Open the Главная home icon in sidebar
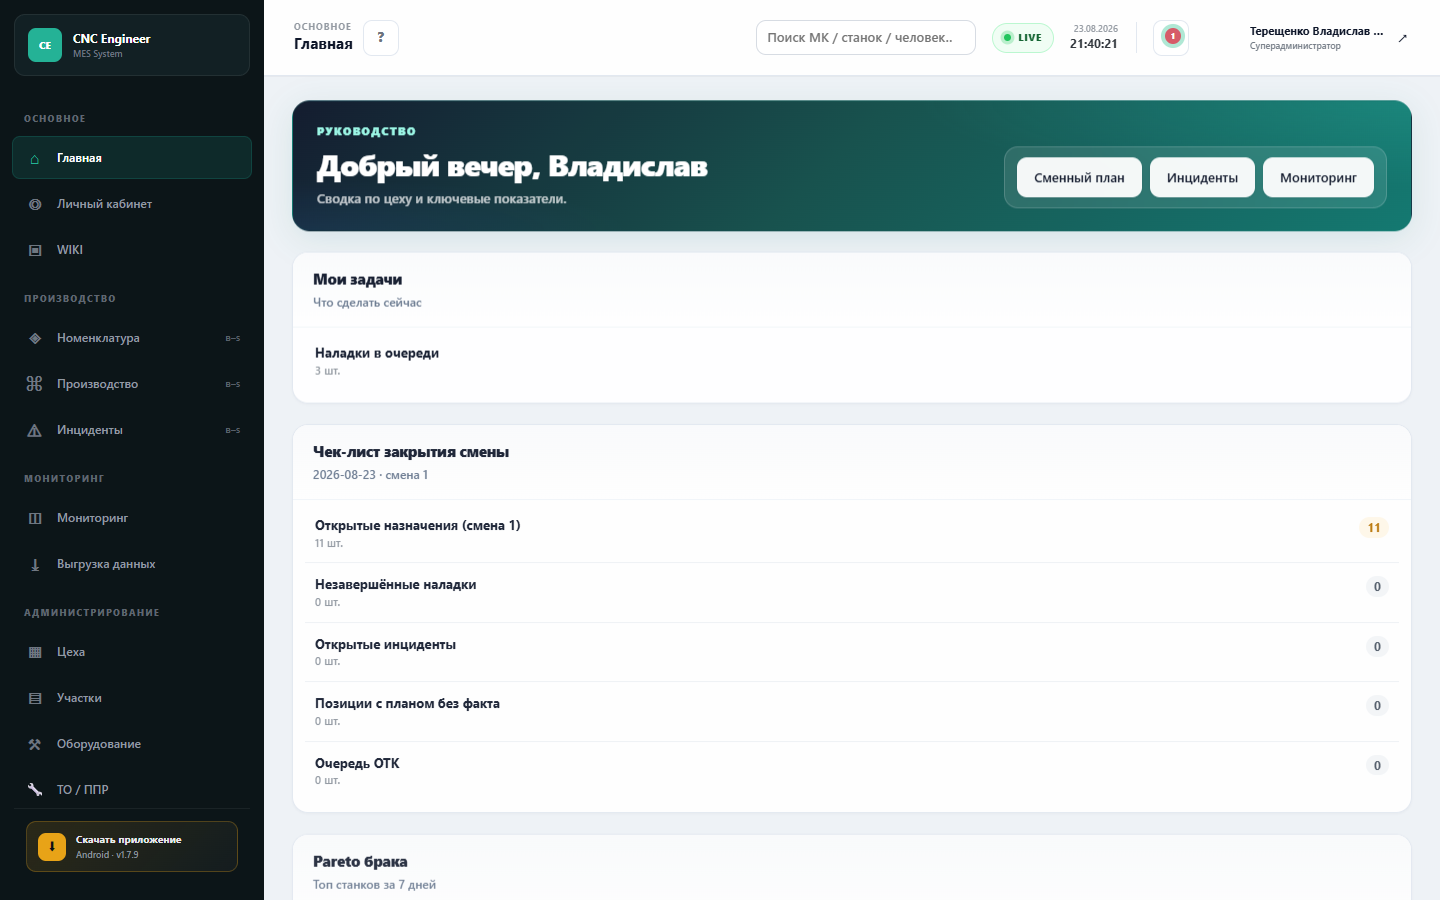The width and height of the screenshot is (1440, 900). 35,159
